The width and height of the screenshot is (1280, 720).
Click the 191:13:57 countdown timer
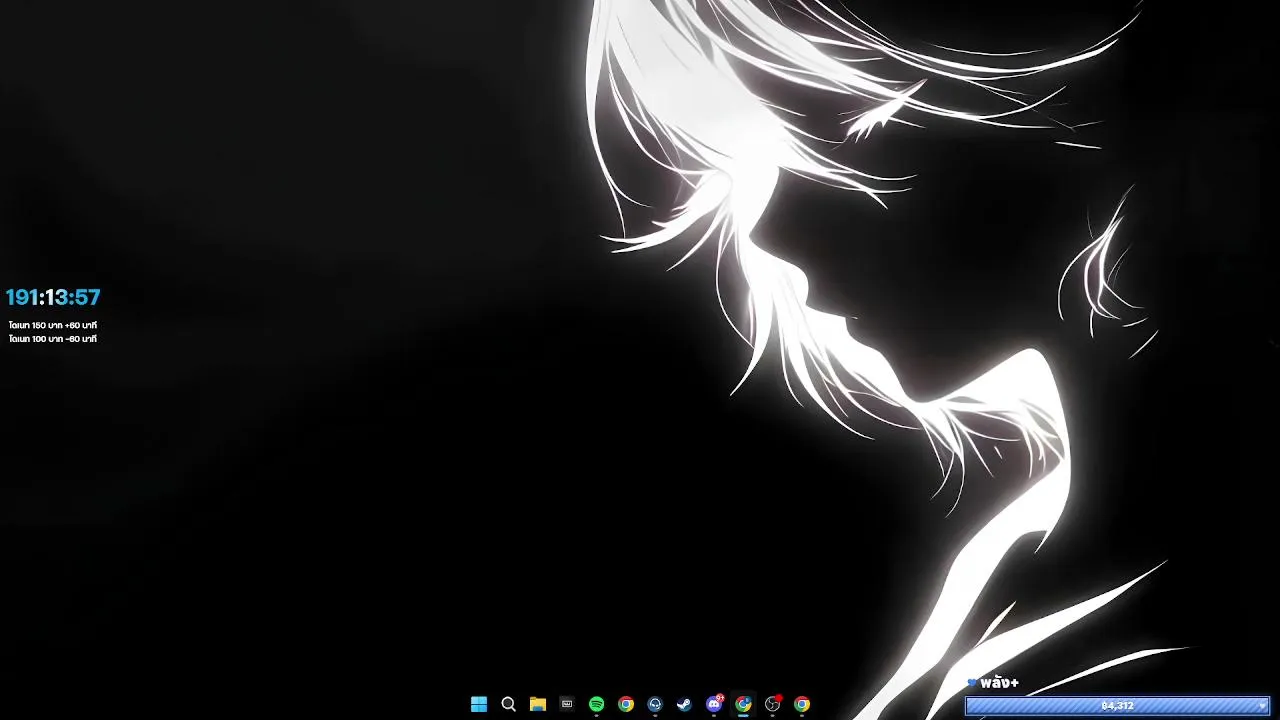point(53,297)
